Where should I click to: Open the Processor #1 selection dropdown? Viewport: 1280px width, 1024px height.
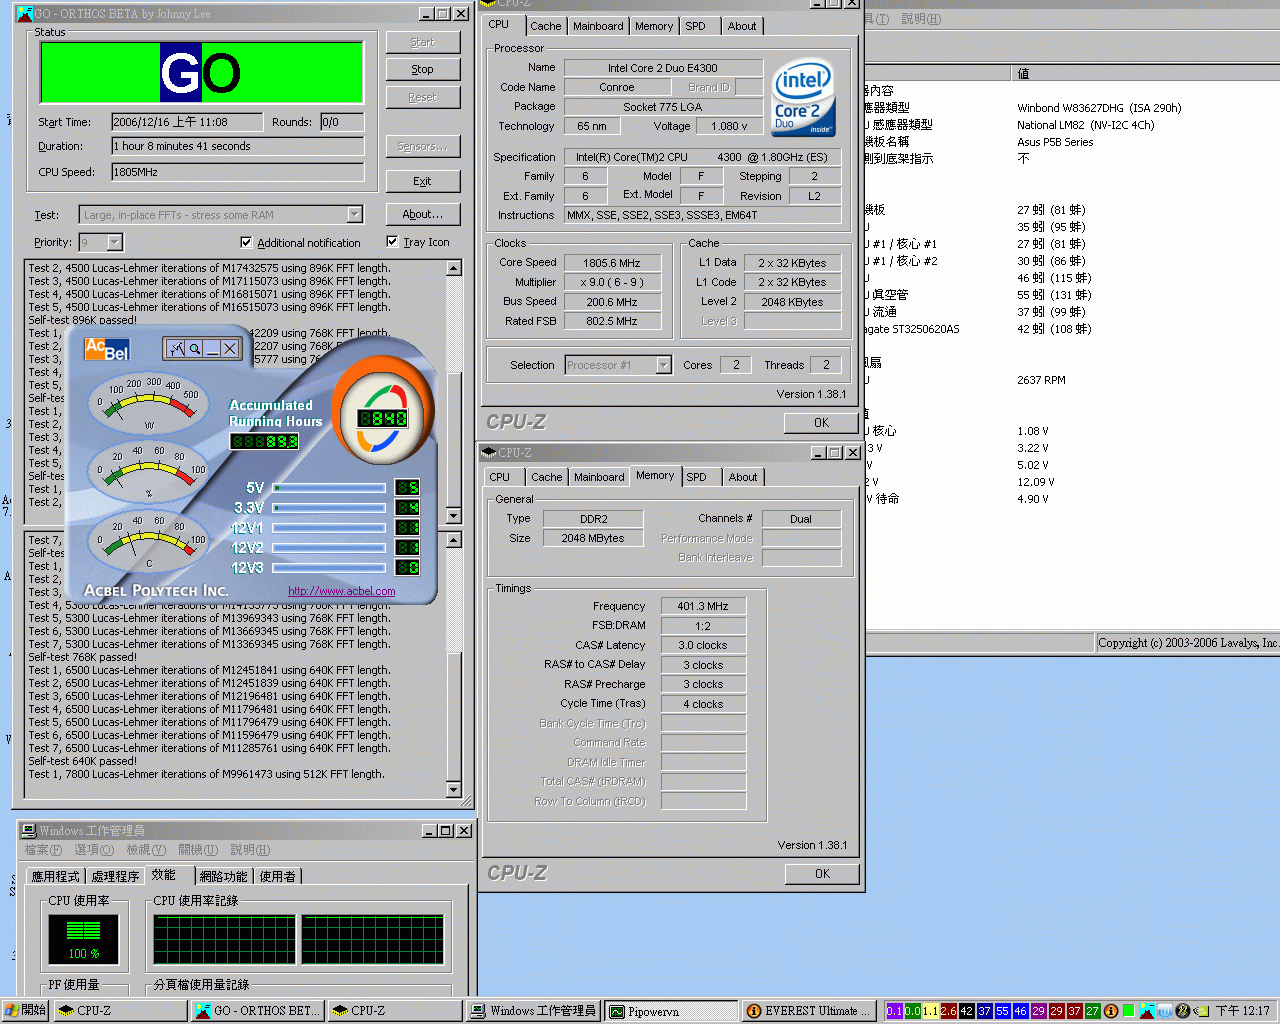tap(664, 365)
